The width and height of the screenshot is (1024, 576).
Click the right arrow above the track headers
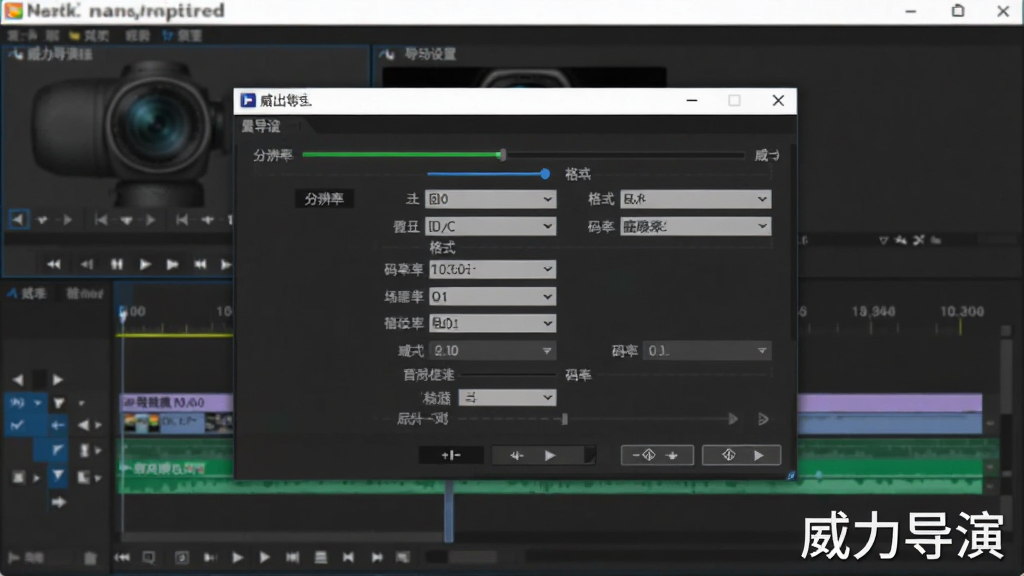coord(57,379)
